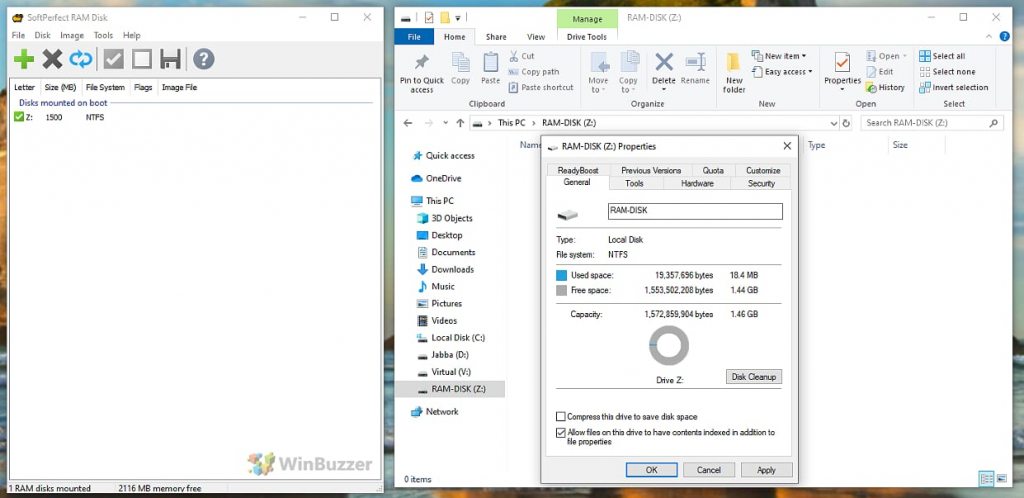Click the Explorer ribbon help icon
The width and height of the screenshot is (1024, 498).
click(x=1004, y=37)
